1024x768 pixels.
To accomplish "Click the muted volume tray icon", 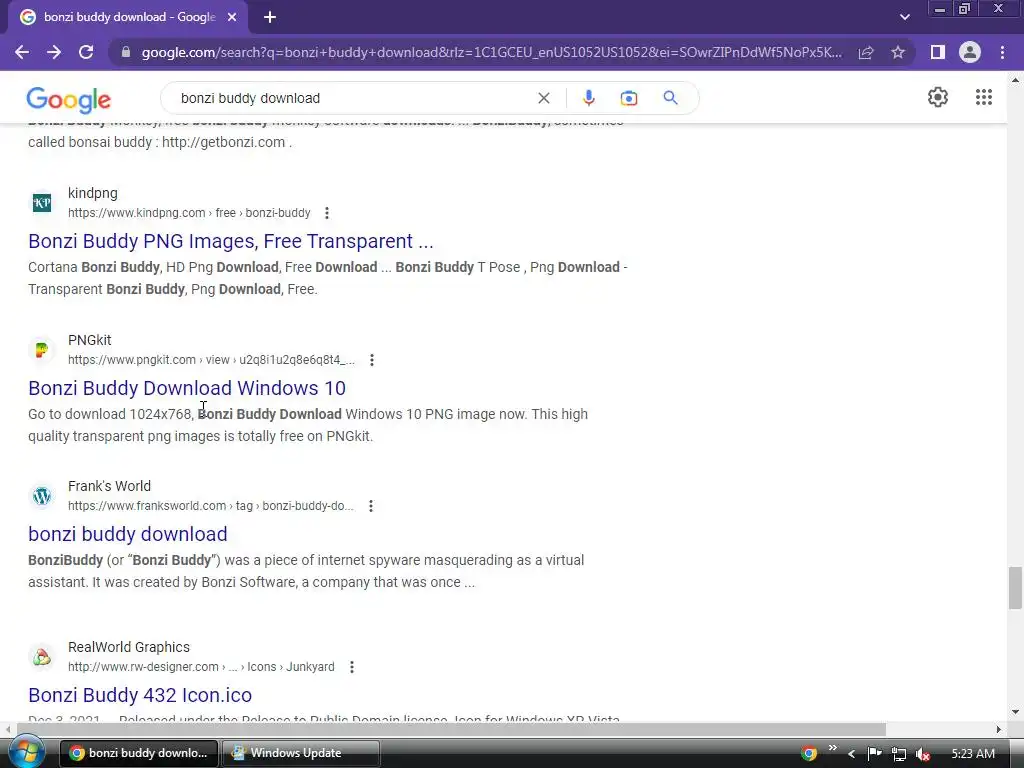I will [x=923, y=754].
